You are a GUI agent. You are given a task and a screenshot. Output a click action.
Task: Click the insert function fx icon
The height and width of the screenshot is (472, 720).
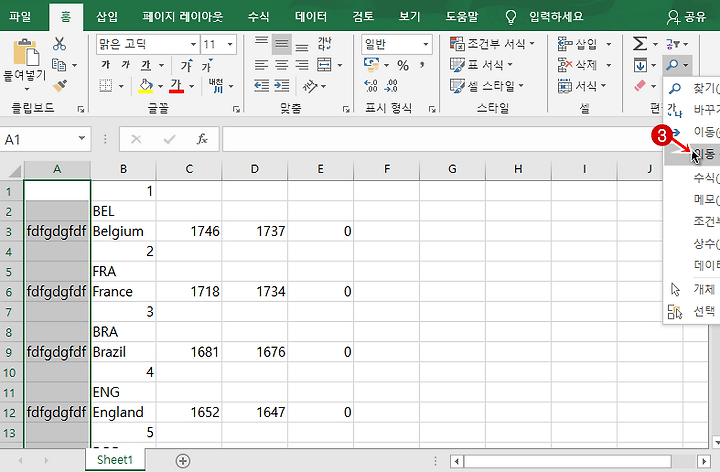pos(202,139)
